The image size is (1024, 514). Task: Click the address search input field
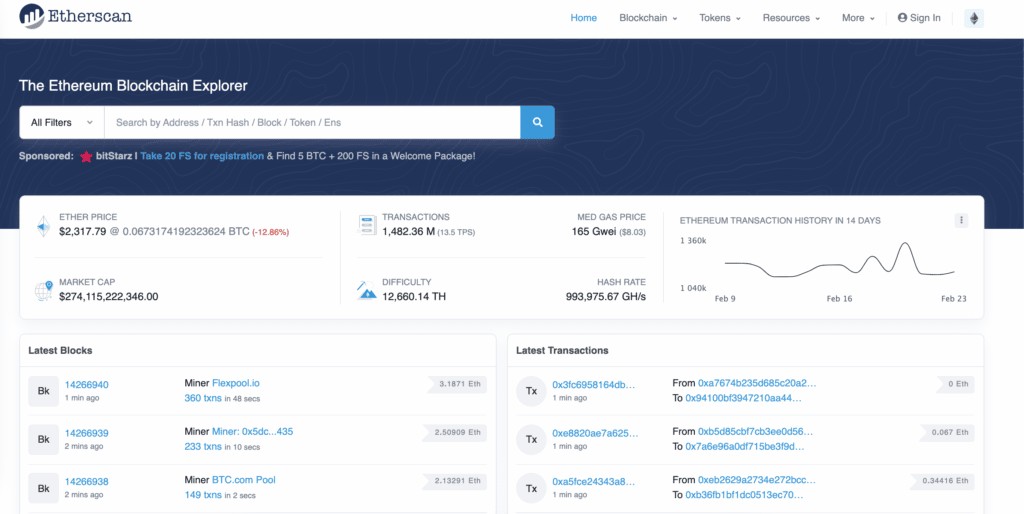[x=311, y=122]
